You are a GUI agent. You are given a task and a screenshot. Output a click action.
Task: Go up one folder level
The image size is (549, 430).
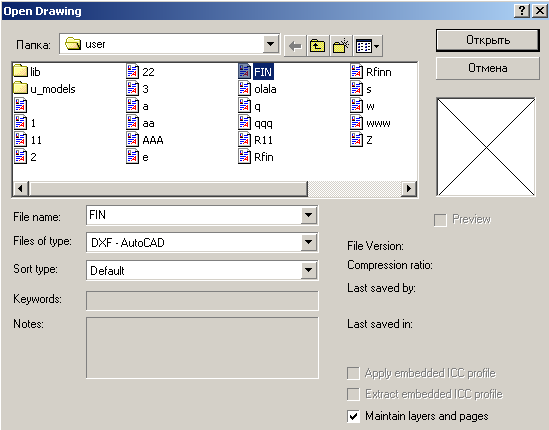[318, 46]
